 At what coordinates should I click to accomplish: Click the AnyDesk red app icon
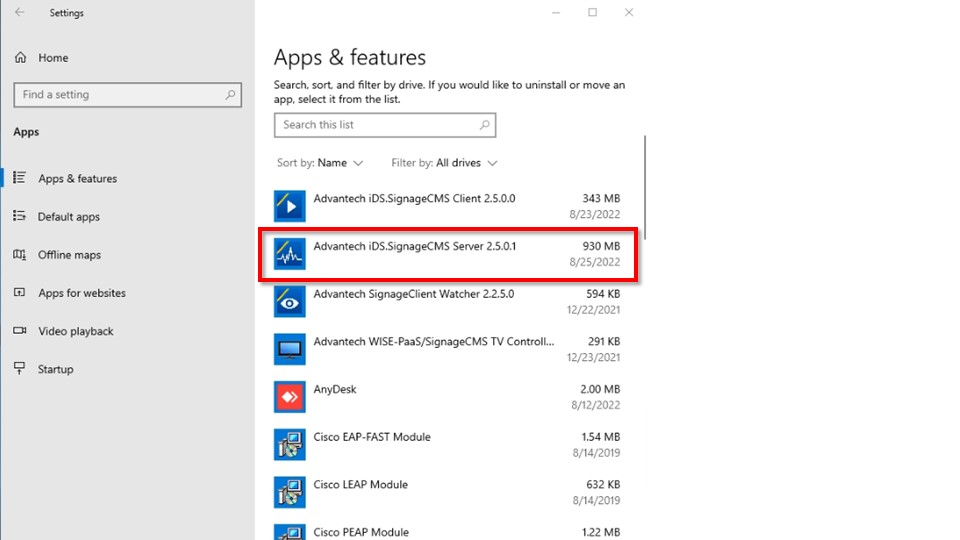click(290, 397)
